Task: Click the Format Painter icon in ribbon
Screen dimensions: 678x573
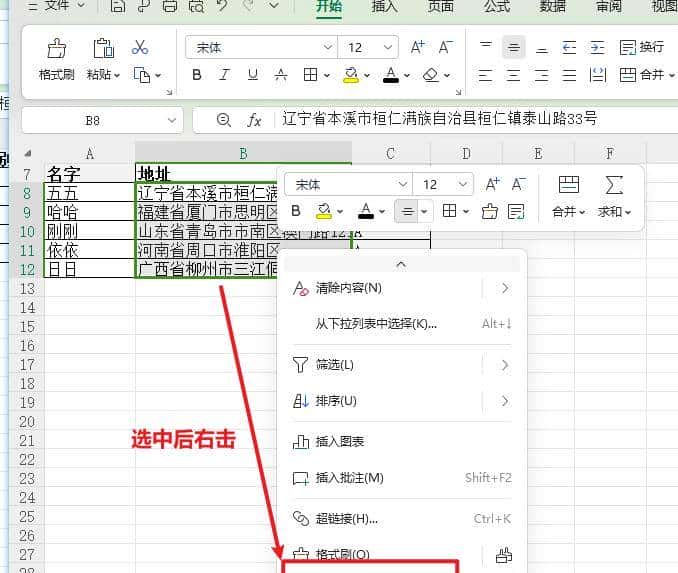Action: pyautogui.click(x=57, y=48)
